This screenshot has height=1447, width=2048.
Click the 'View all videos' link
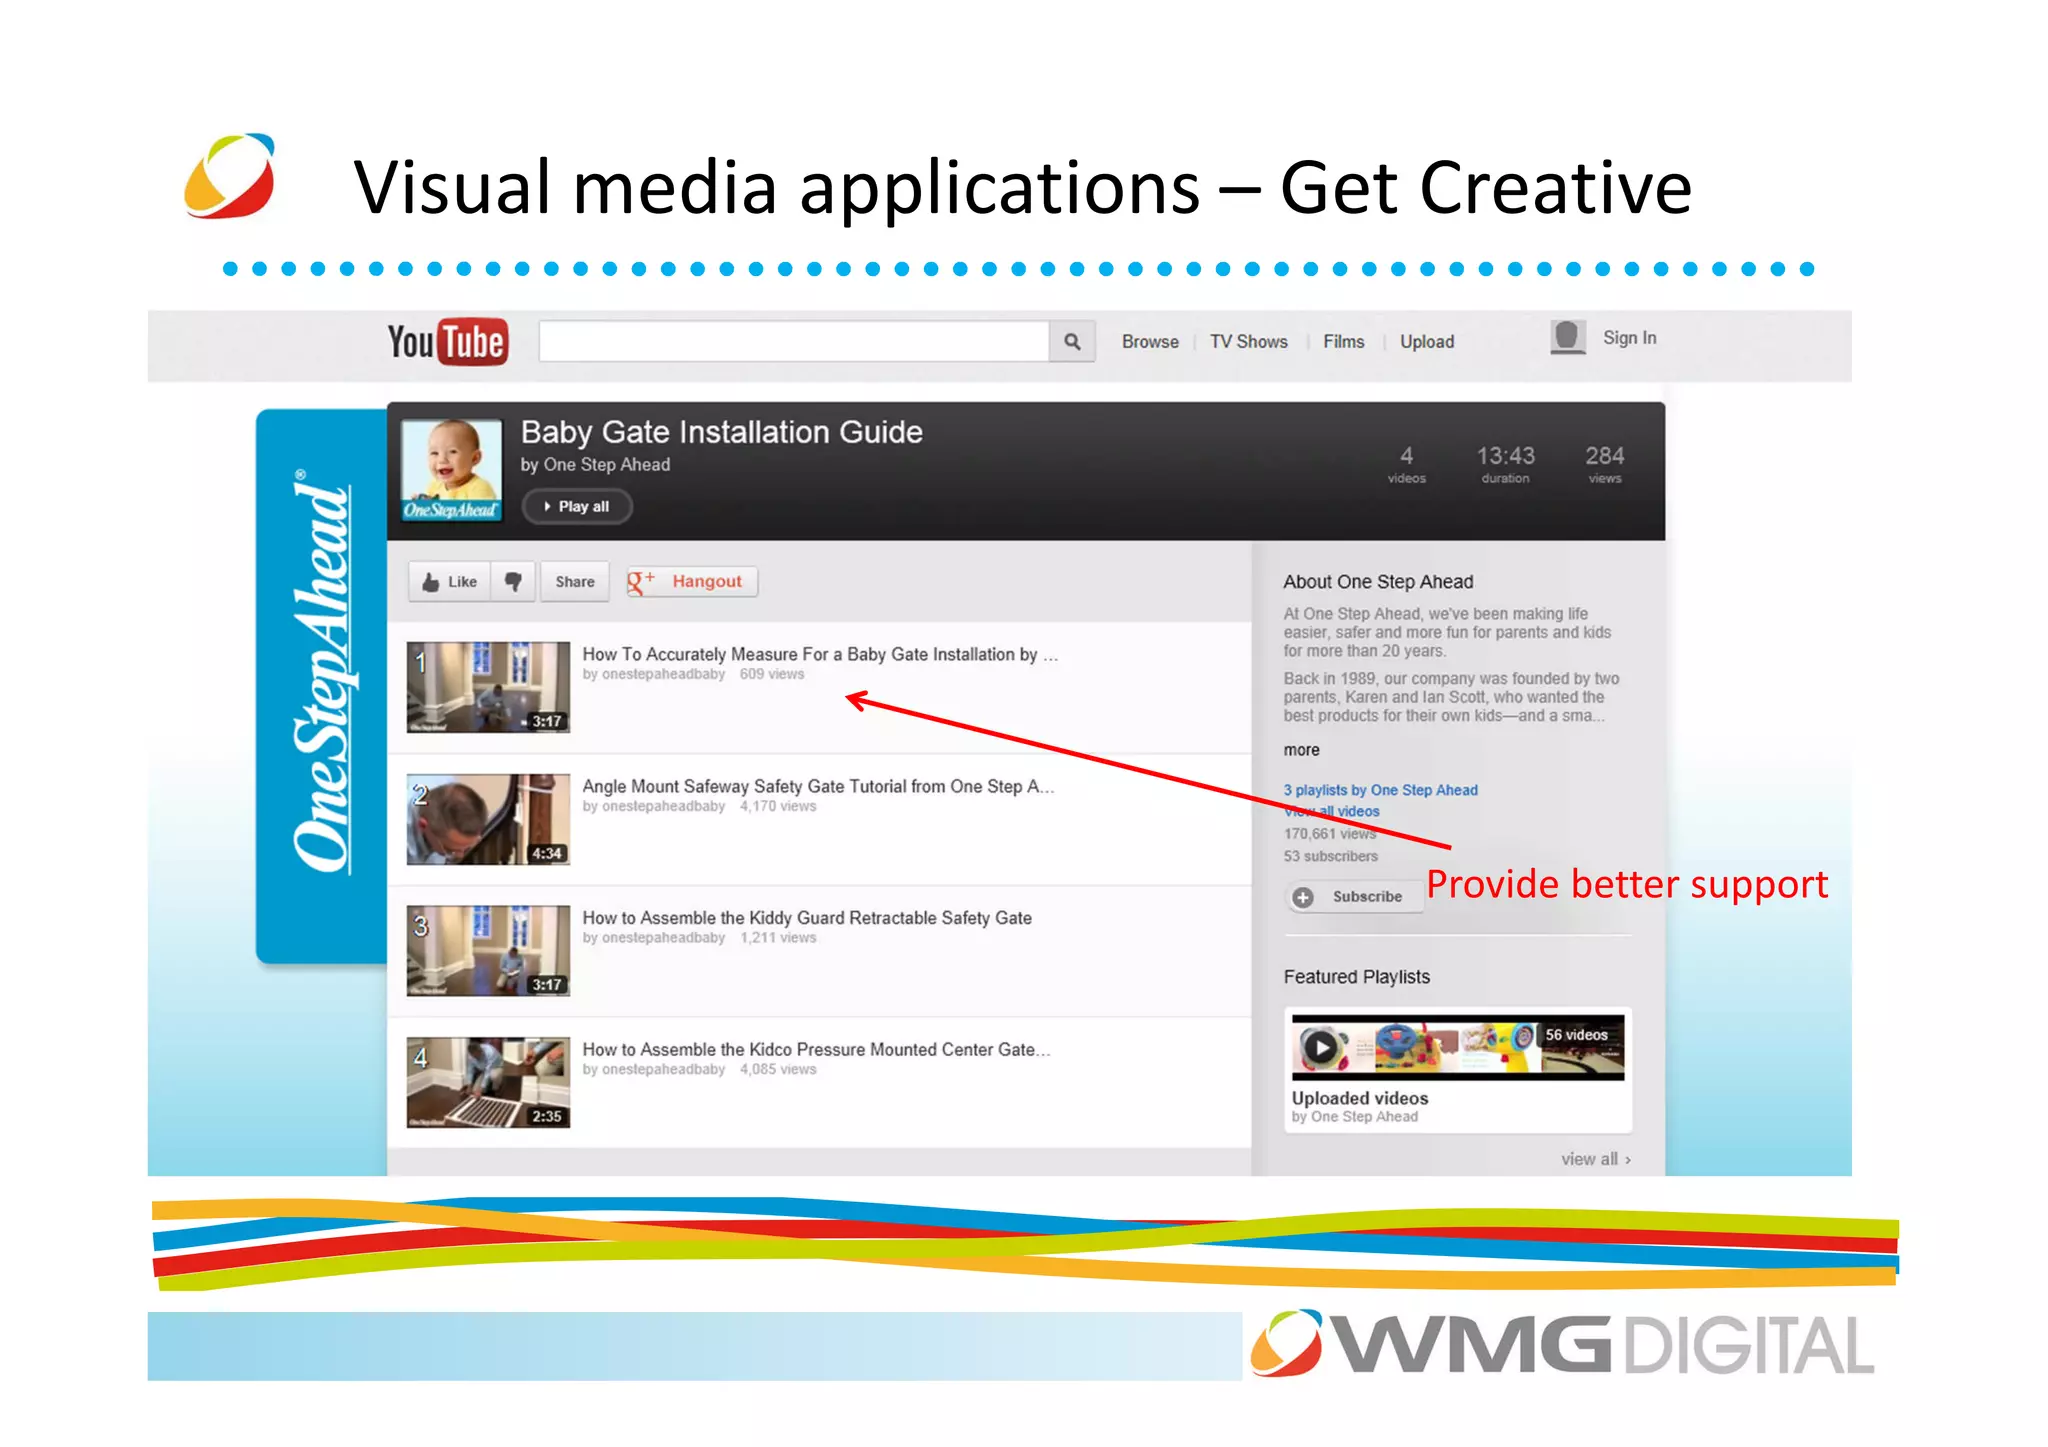click(1331, 811)
